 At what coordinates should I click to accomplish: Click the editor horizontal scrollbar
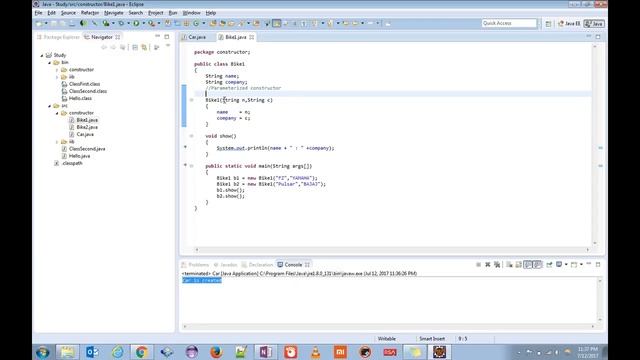(392, 249)
